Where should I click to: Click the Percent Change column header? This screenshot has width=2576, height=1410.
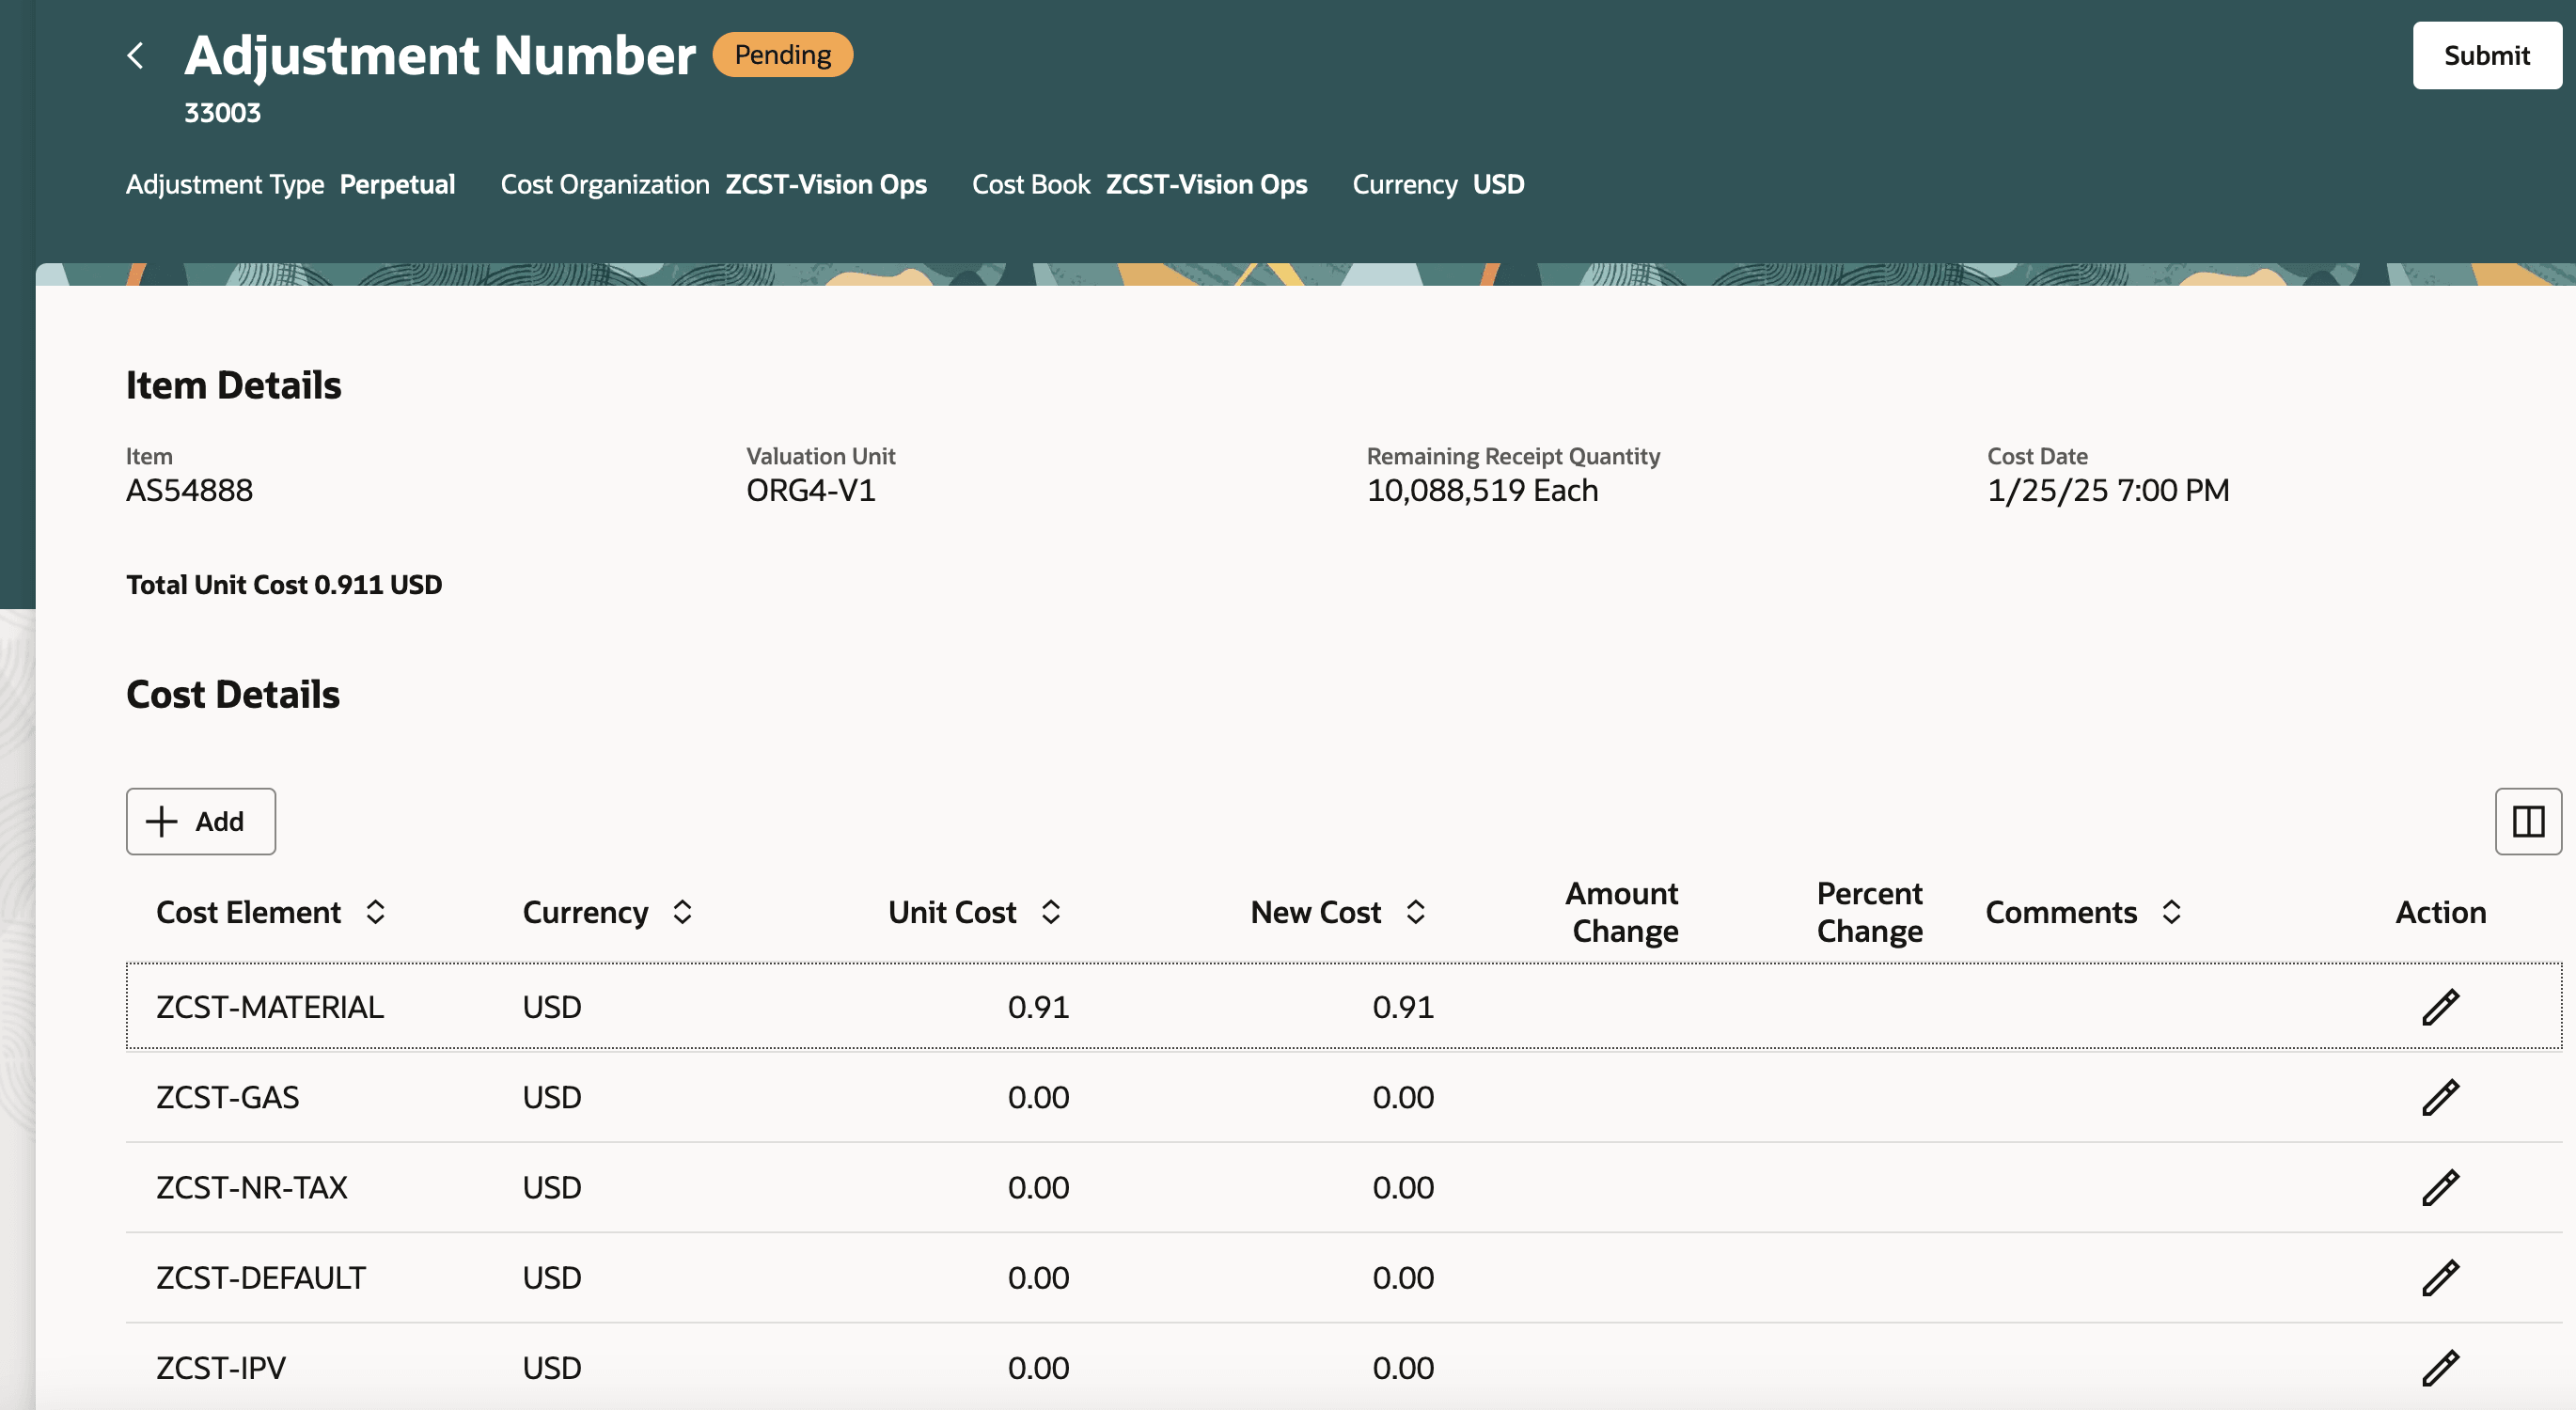point(1868,911)
